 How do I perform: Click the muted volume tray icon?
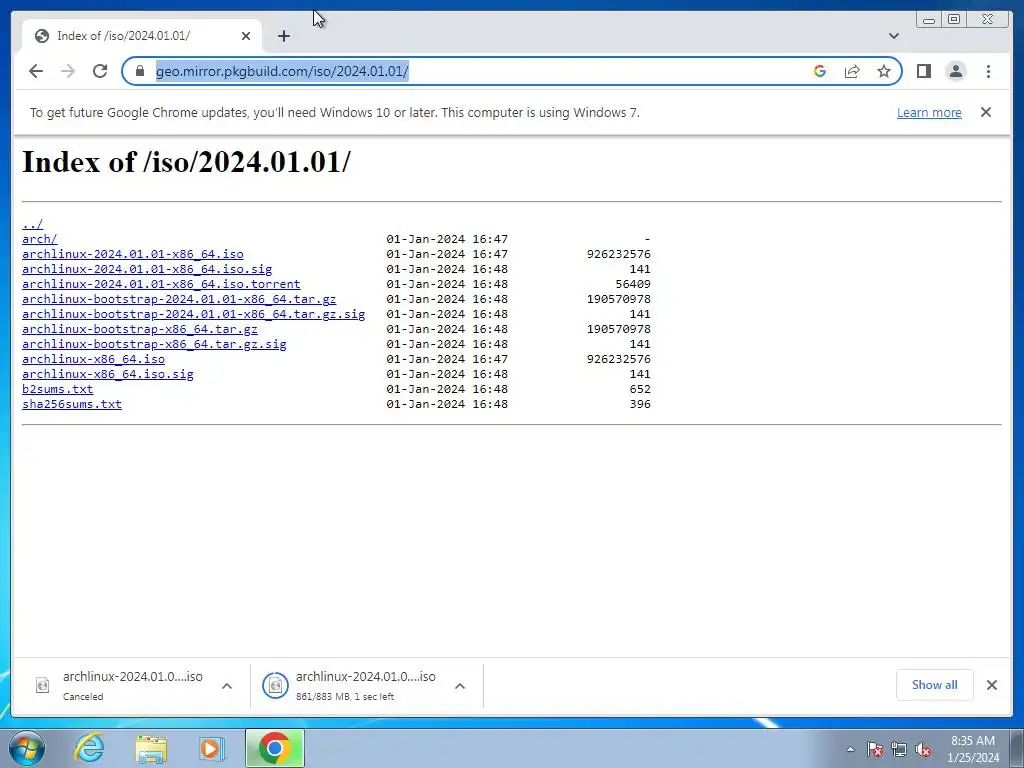tap(923, 749)
